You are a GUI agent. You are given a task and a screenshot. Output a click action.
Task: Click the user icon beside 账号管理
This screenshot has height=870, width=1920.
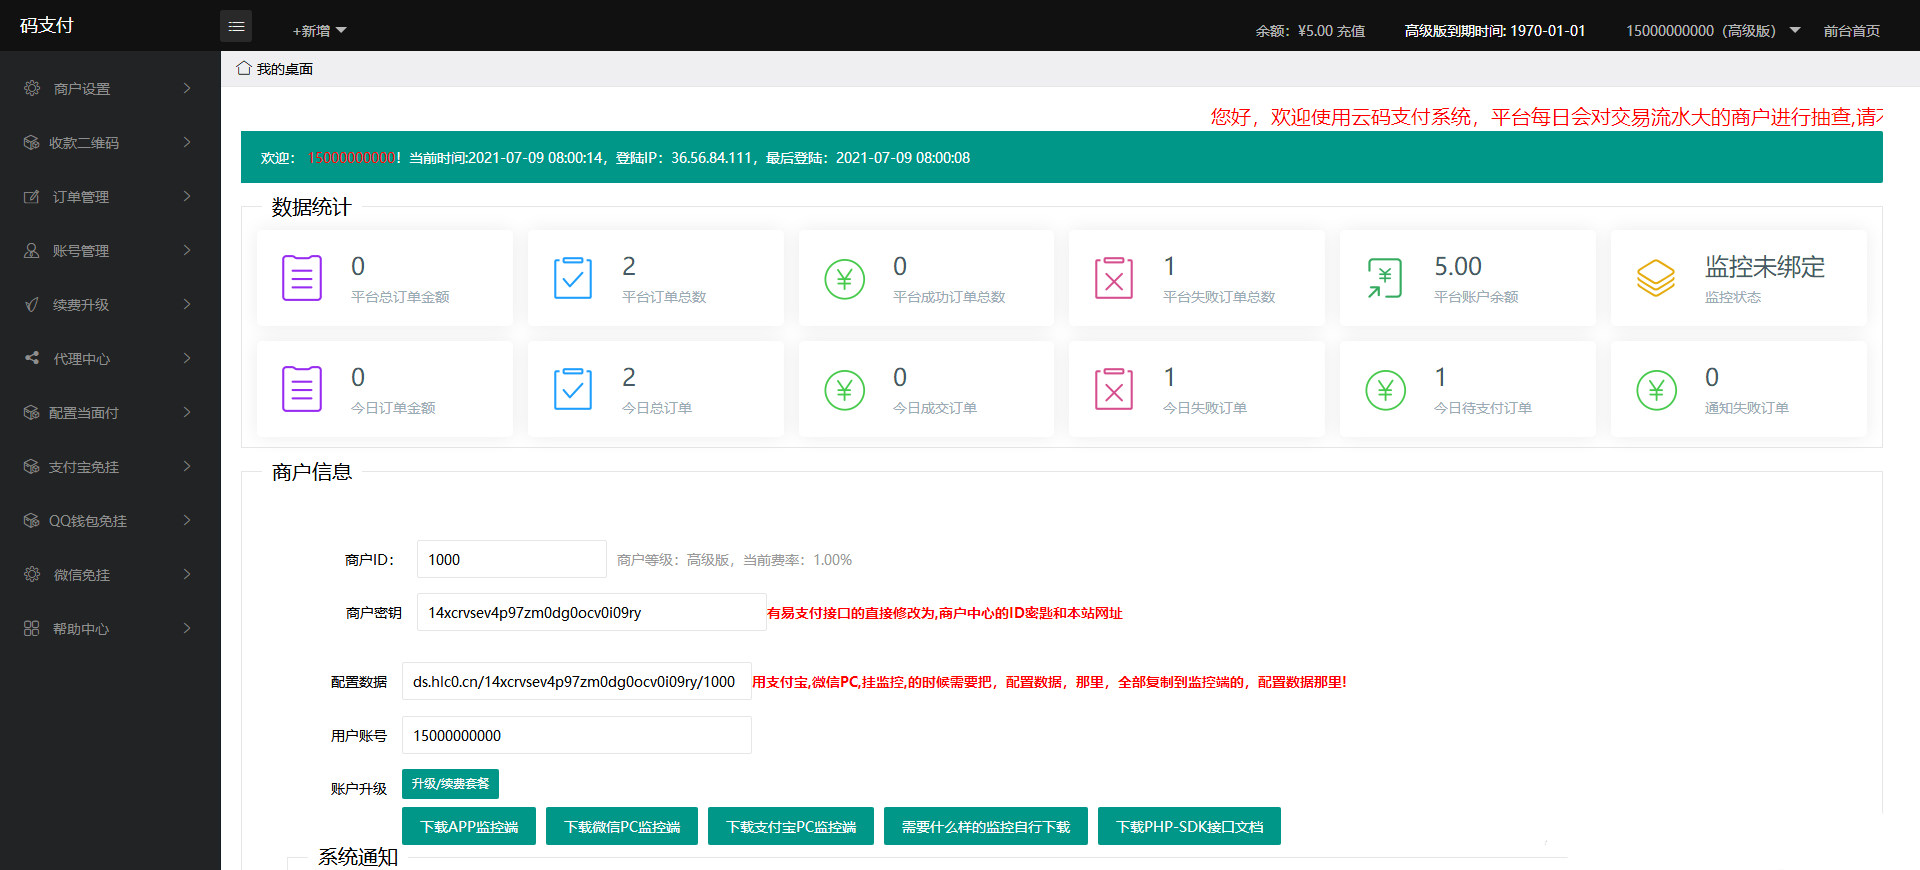[32, 250]
